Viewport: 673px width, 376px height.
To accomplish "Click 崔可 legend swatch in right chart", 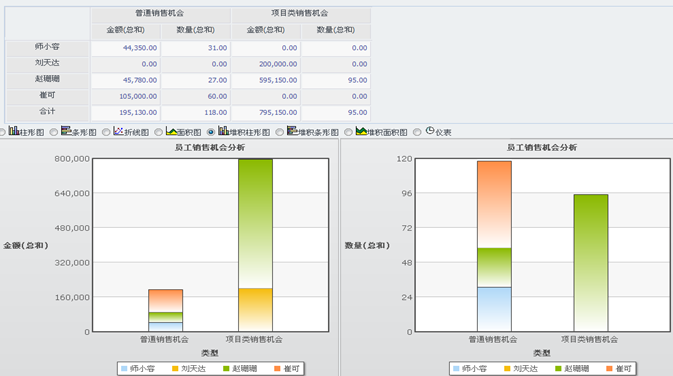I will pyautogui.click(x=609, y=369).
